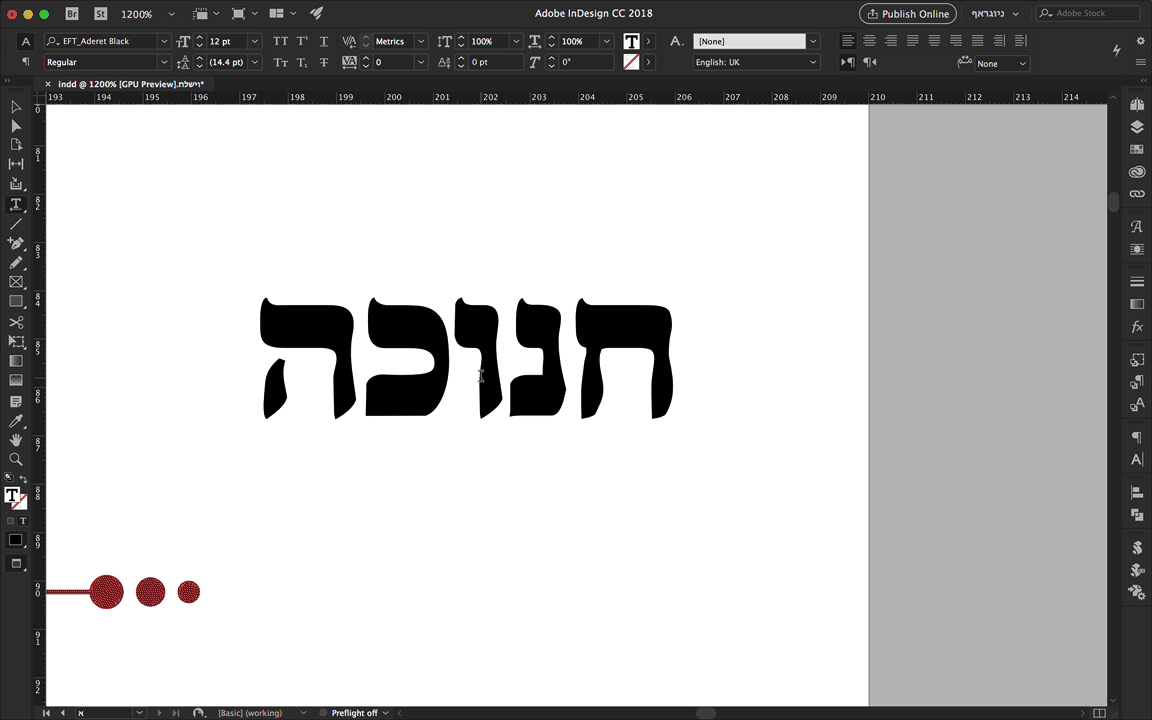Screen dimensions: 1152x720
Task: Go to the previous page button
Action: [x=62, y=713]
